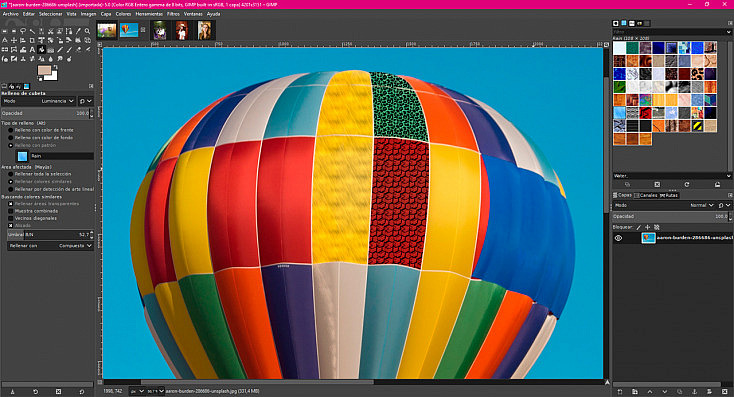Open the Filtros menu
734x397 pixels.
point(173,14)
